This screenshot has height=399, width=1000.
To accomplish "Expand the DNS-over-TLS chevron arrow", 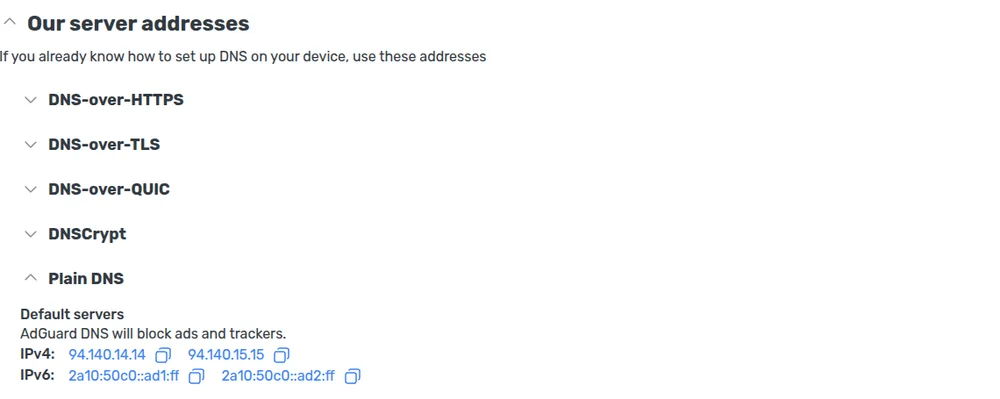I will 31,145.
